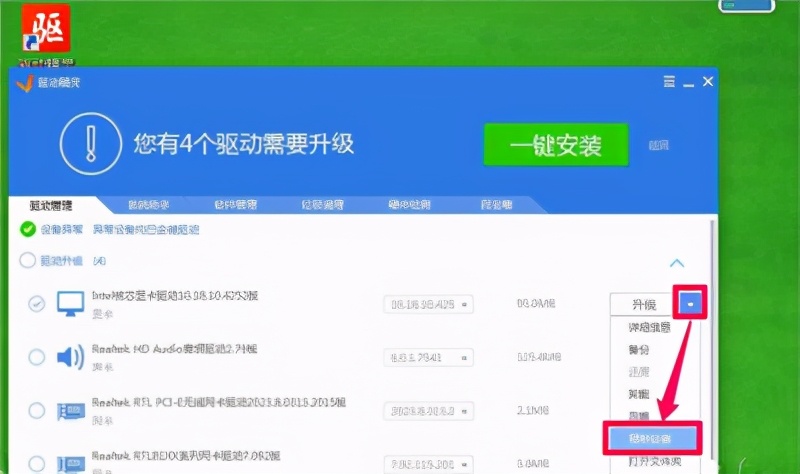Click the 驱动精灵 logo in title bar
This screenshot has height=474, width=800.
[x=24, y=83]
